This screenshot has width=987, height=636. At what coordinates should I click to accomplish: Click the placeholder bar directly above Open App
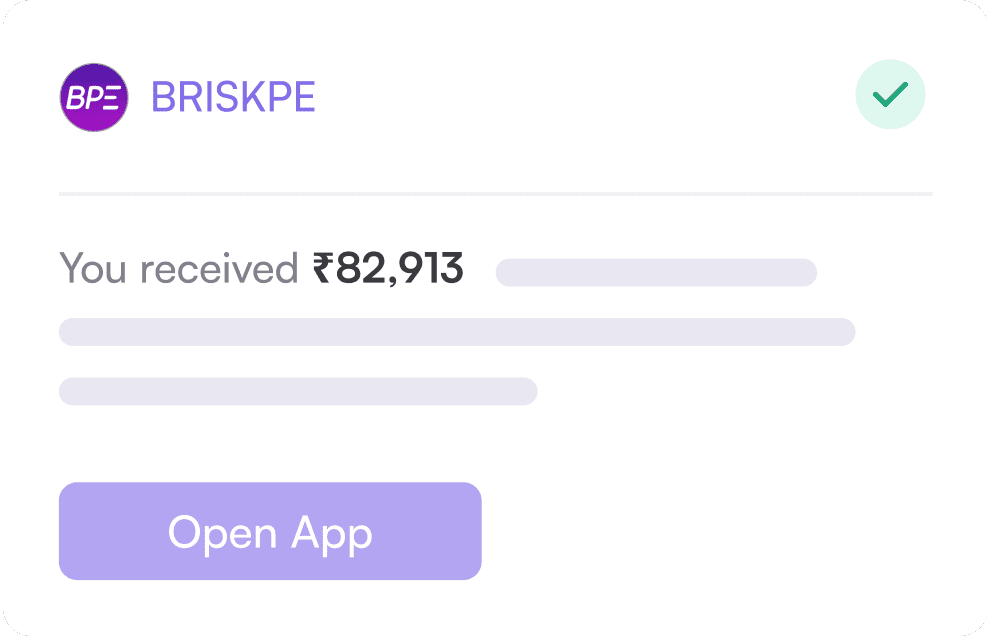click(298, 391)
